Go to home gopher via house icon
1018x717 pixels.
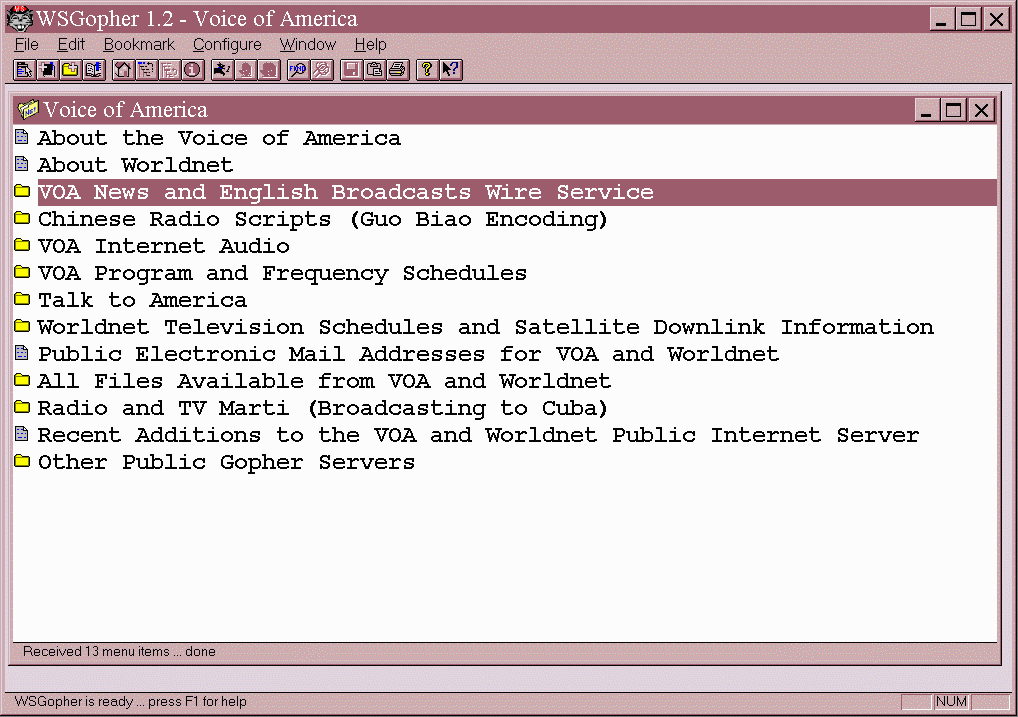point(123,69)
